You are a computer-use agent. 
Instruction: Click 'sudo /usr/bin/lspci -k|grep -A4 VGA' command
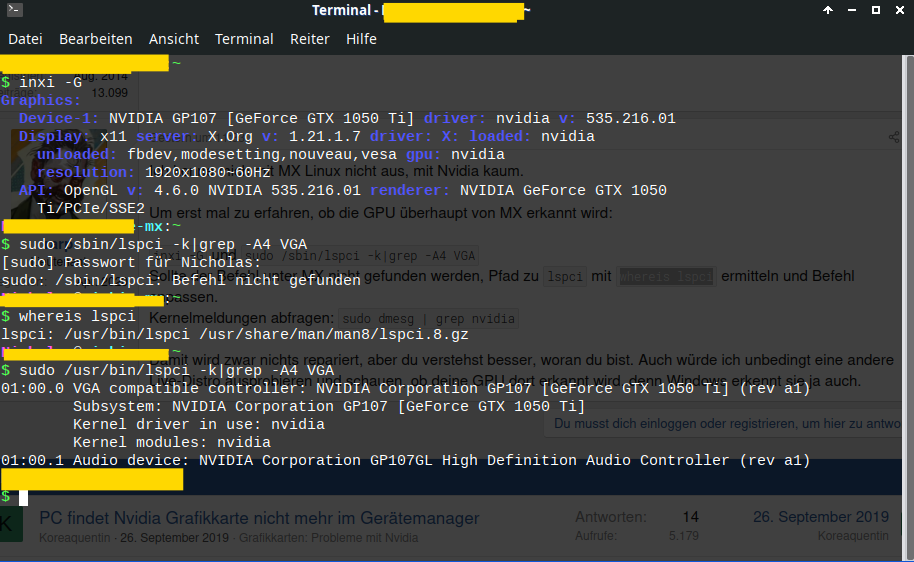176,371
